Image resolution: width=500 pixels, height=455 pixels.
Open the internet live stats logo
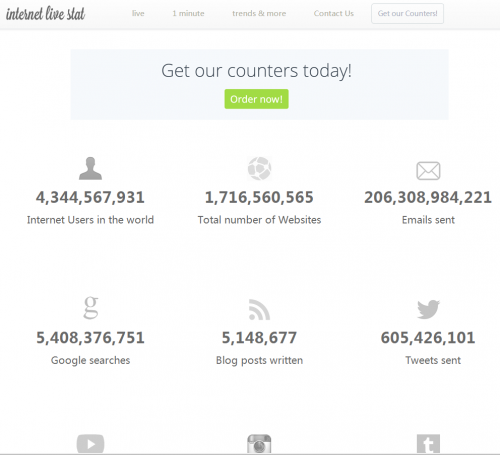tap(45, 14)
